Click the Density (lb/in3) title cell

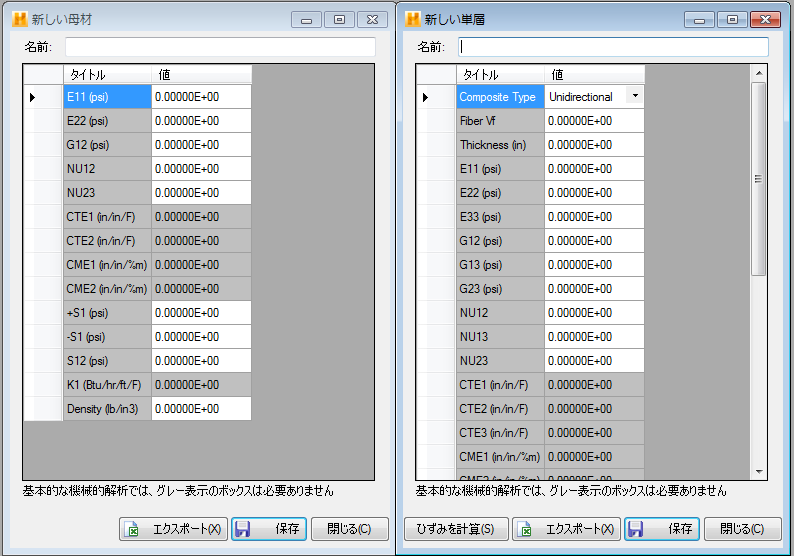click(x=107, y=409)
